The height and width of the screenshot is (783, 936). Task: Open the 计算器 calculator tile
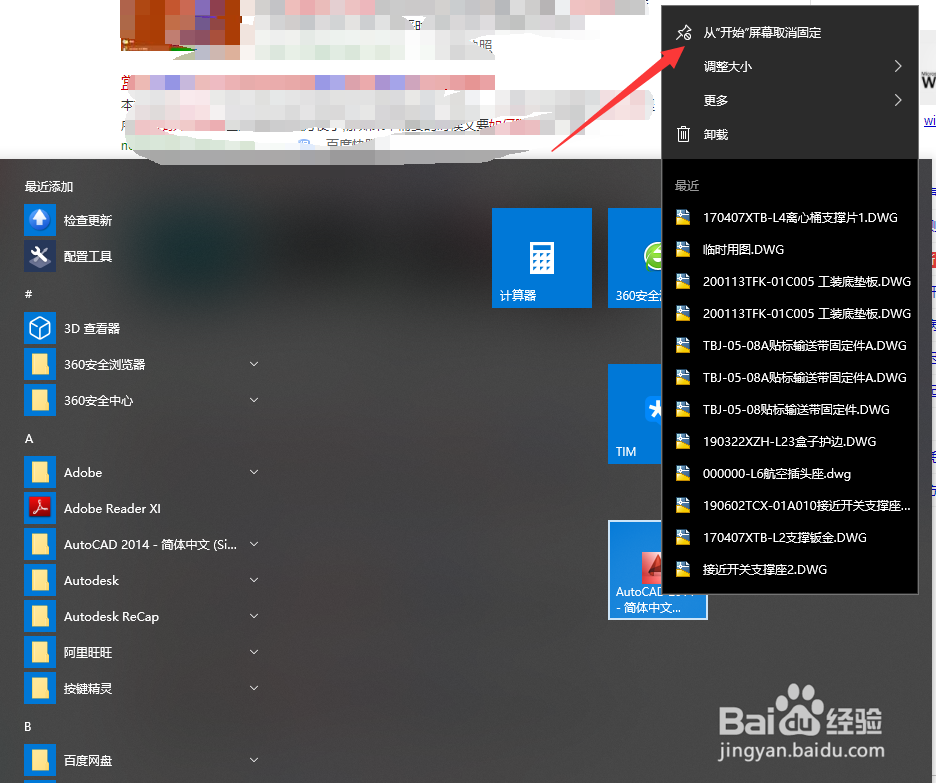pyautogui.click(x=542, y=258)
